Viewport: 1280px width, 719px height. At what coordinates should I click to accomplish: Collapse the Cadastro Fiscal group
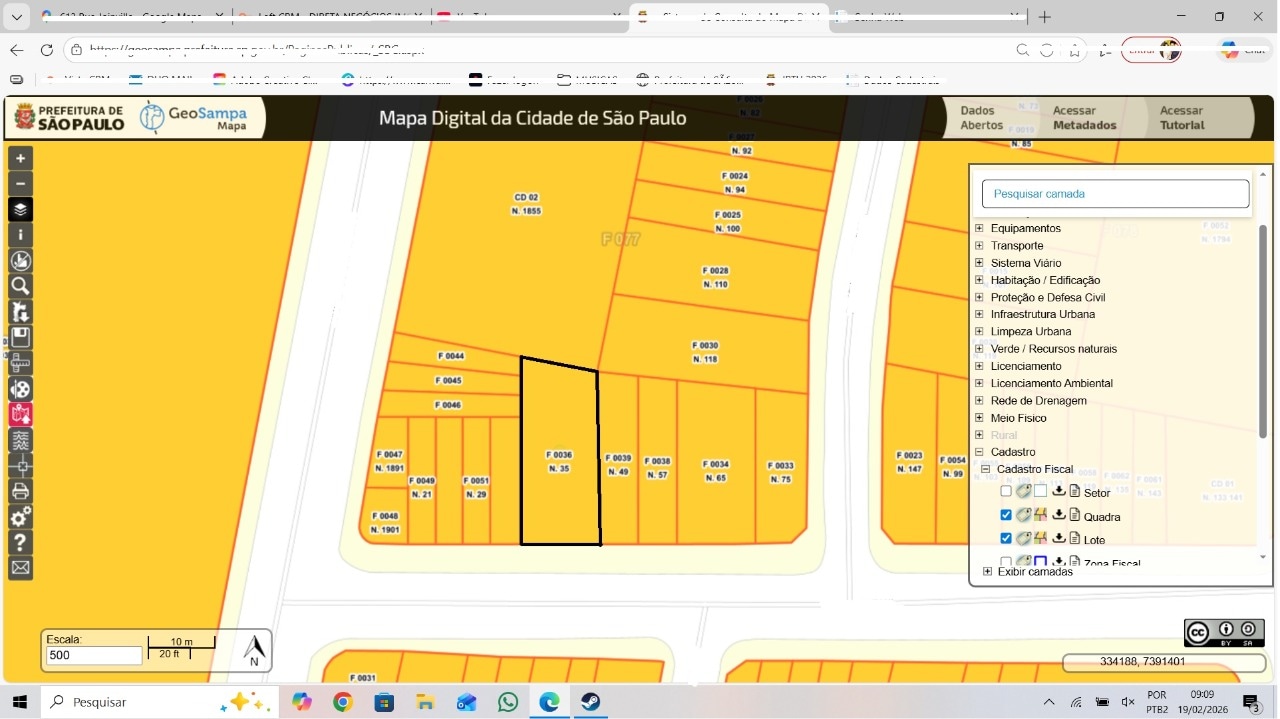tap(986, 469)
